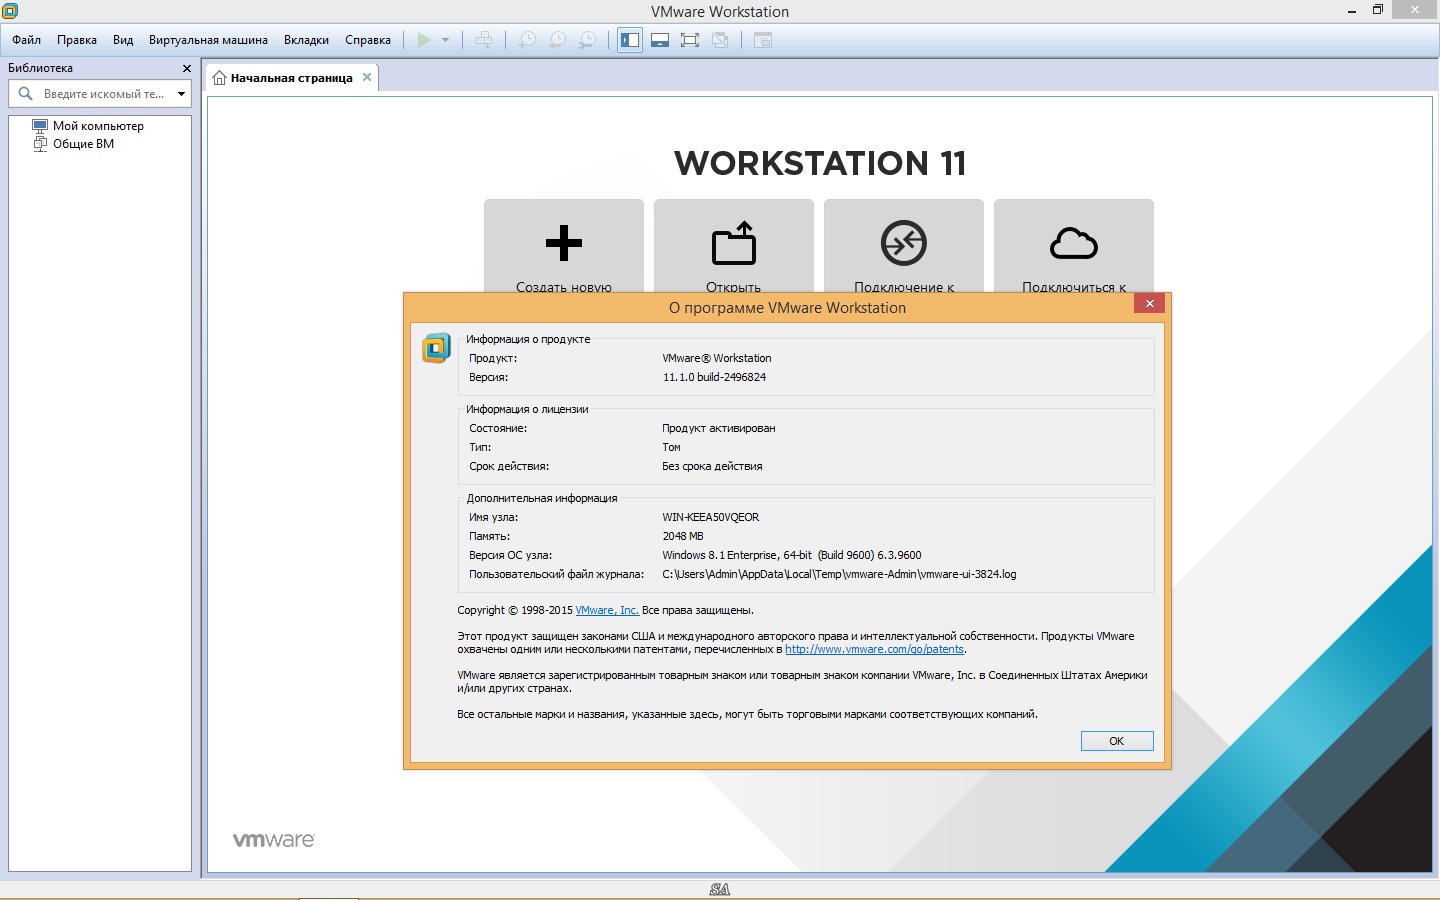1440x900 pixels.
Task: Click the Подключиться к cloud tile icon
Action: (1074, 243)
